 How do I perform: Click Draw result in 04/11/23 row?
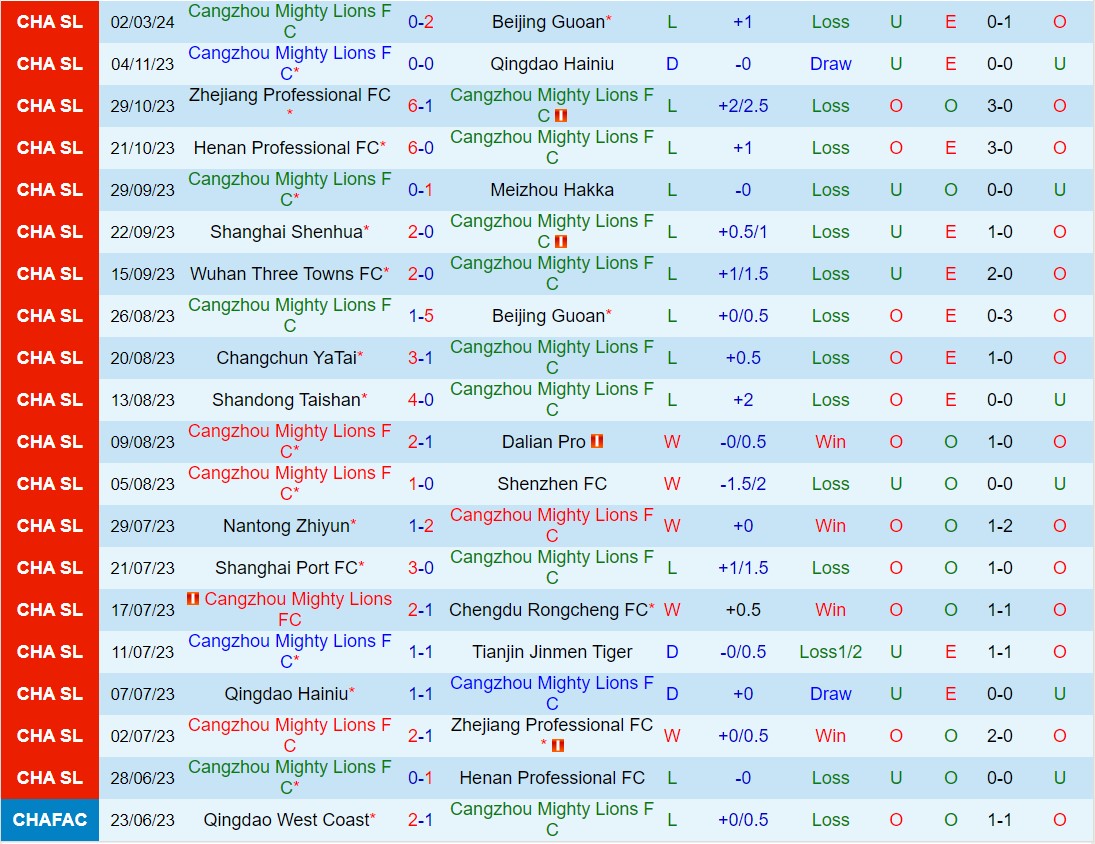point(830,64)
